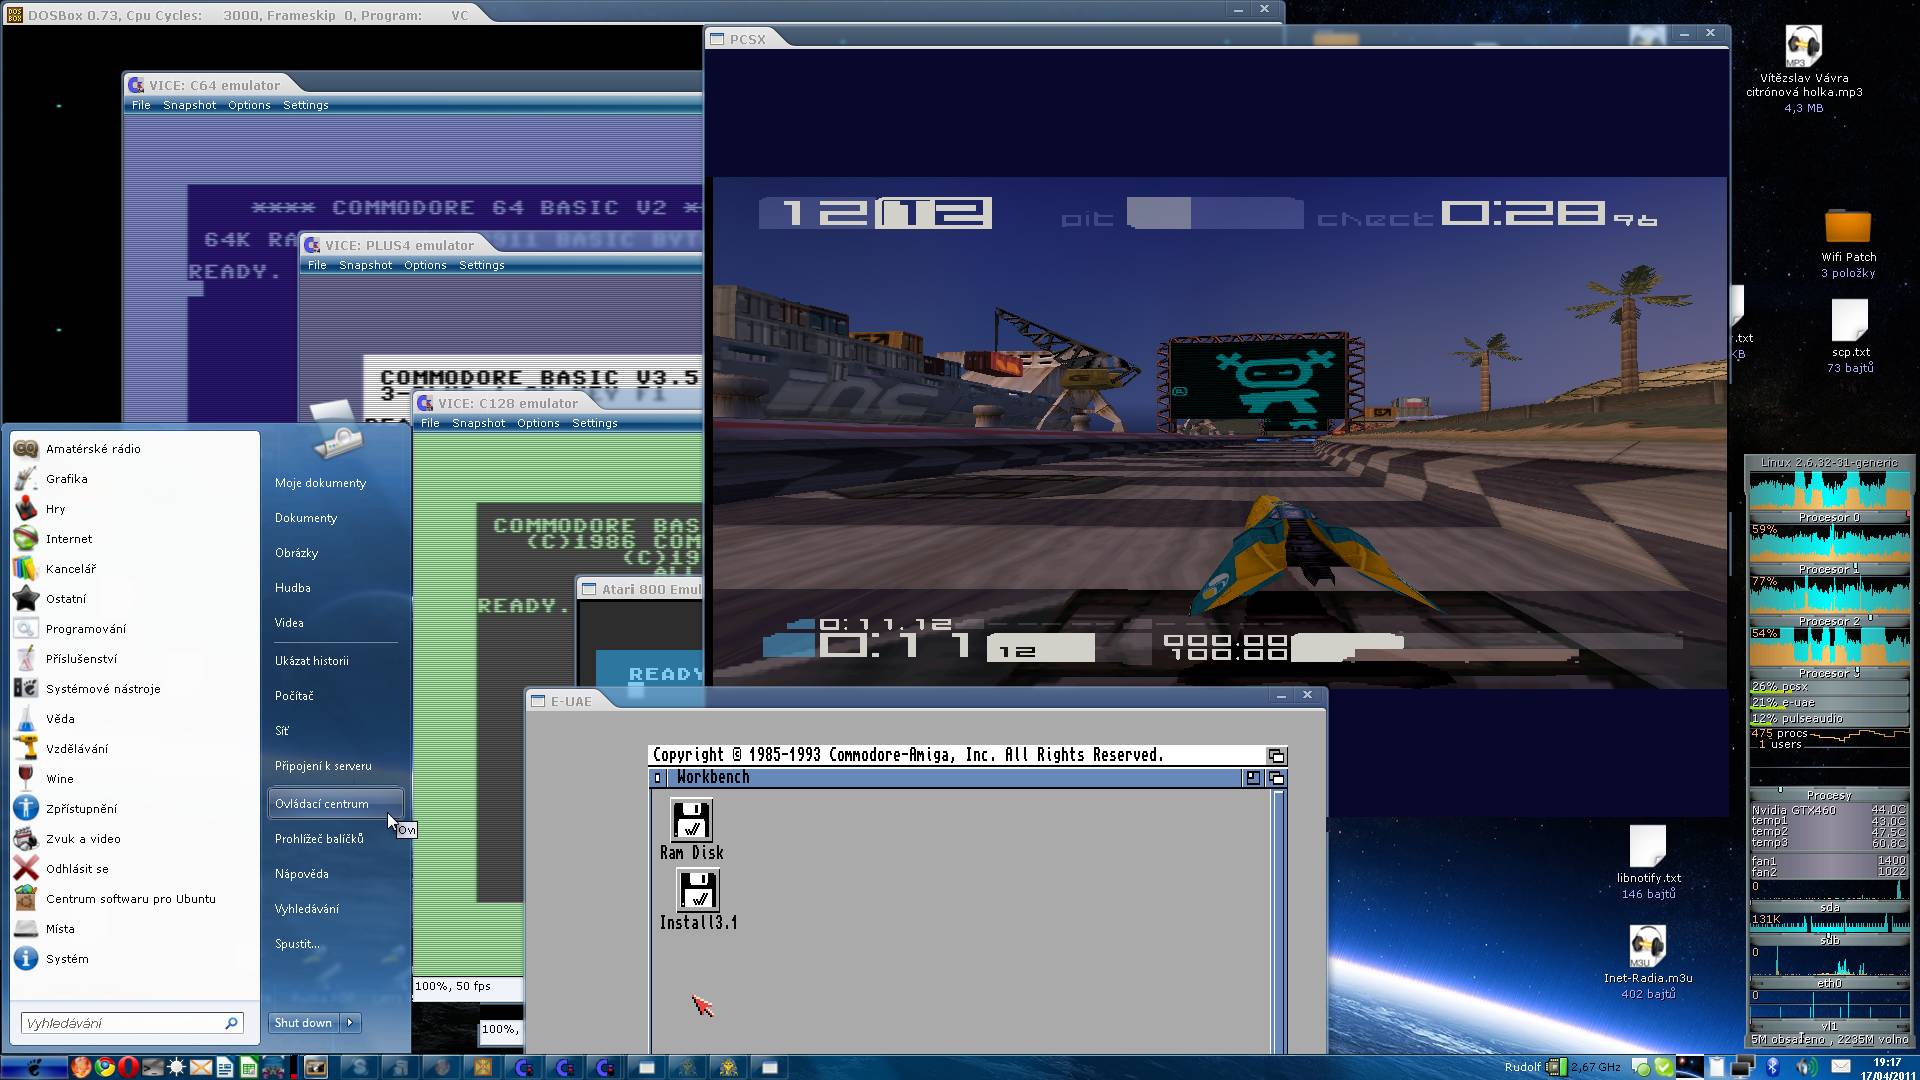Open the clipboard manager tray icon

coord(1716,1067)
